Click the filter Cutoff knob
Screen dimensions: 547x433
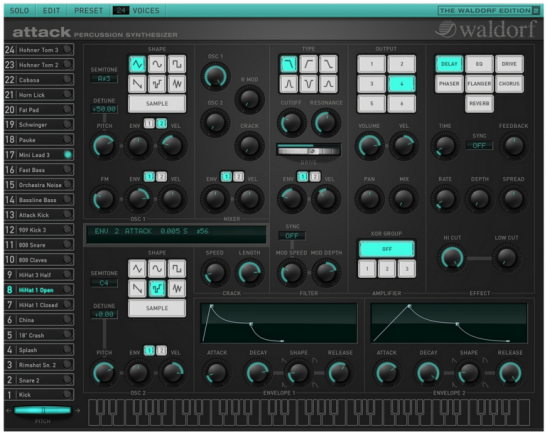pos(291,122)
